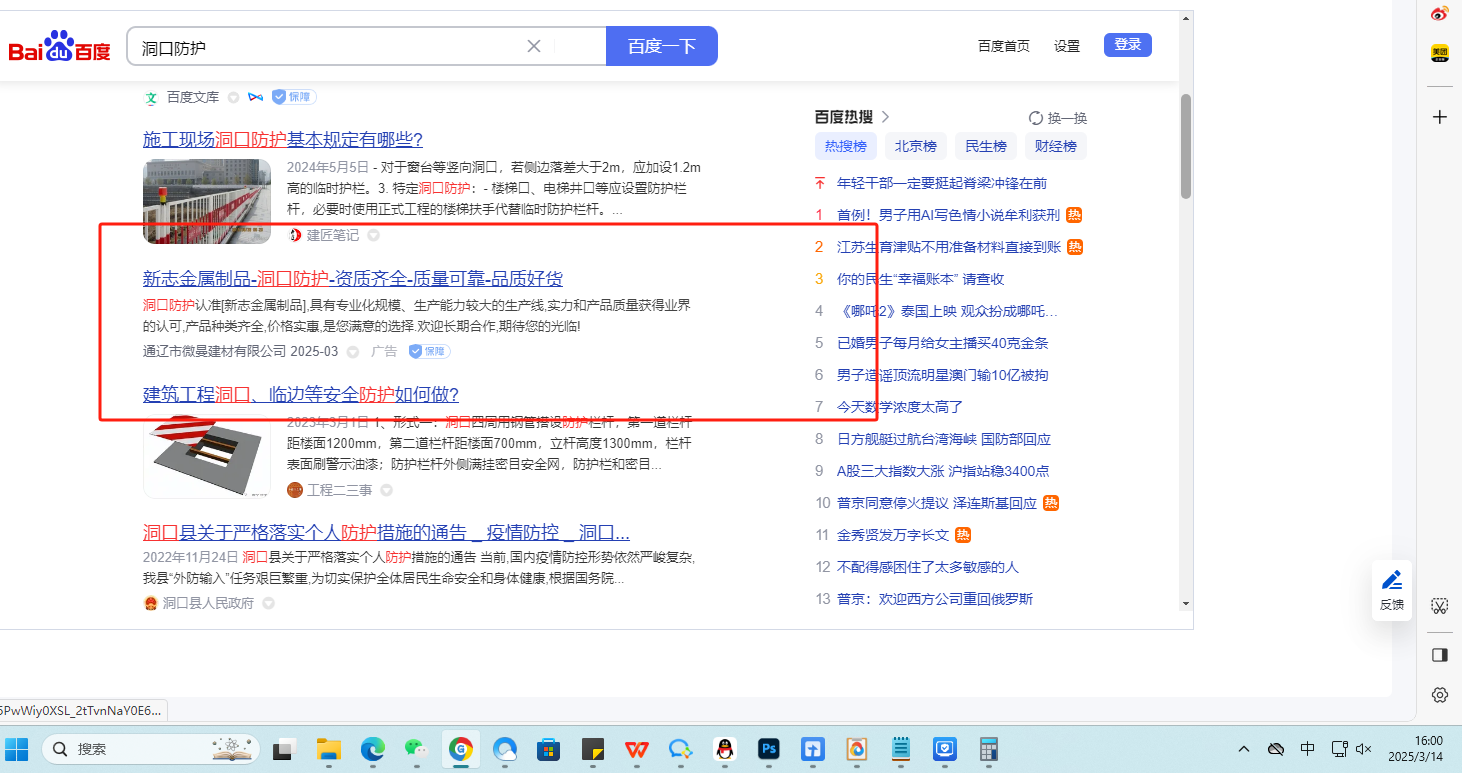Click the 百度一下 search button
This screenshot has width=1462, height=773.
(661, 46)
